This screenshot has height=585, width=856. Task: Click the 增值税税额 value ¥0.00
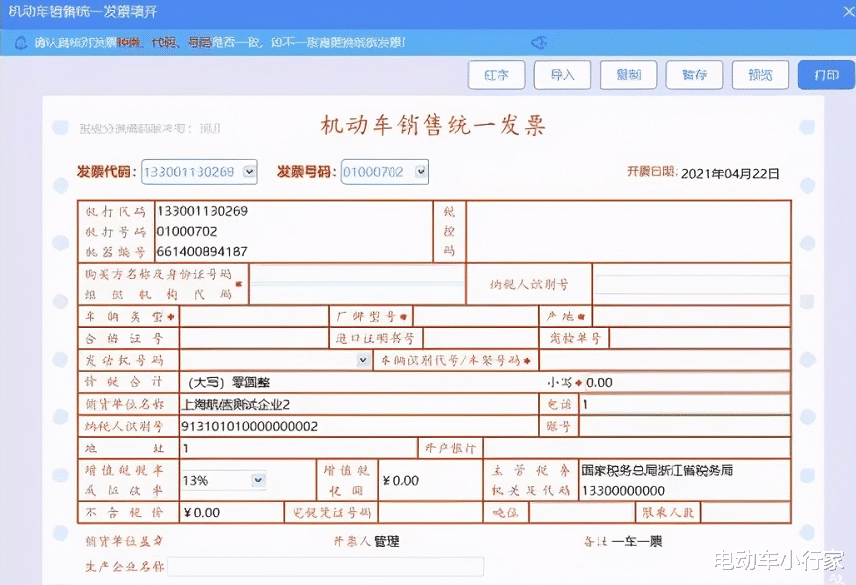401,481
